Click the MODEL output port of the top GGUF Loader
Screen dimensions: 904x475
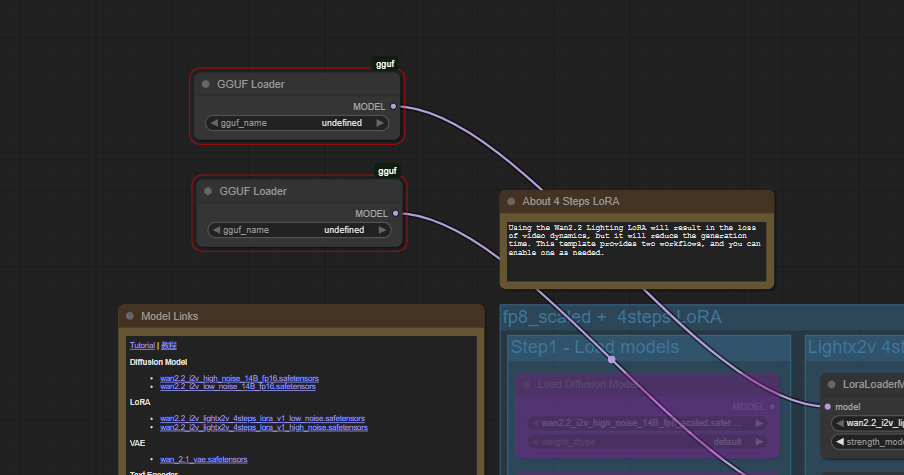[393, 106]
